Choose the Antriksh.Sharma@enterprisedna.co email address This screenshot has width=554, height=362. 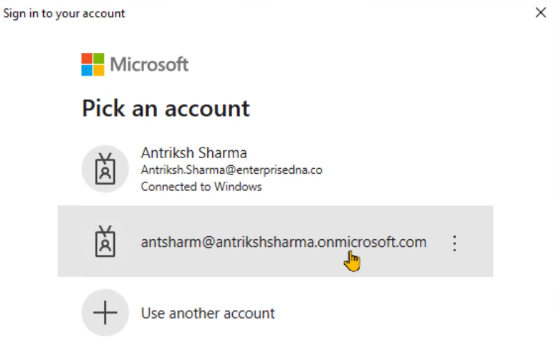231,170
